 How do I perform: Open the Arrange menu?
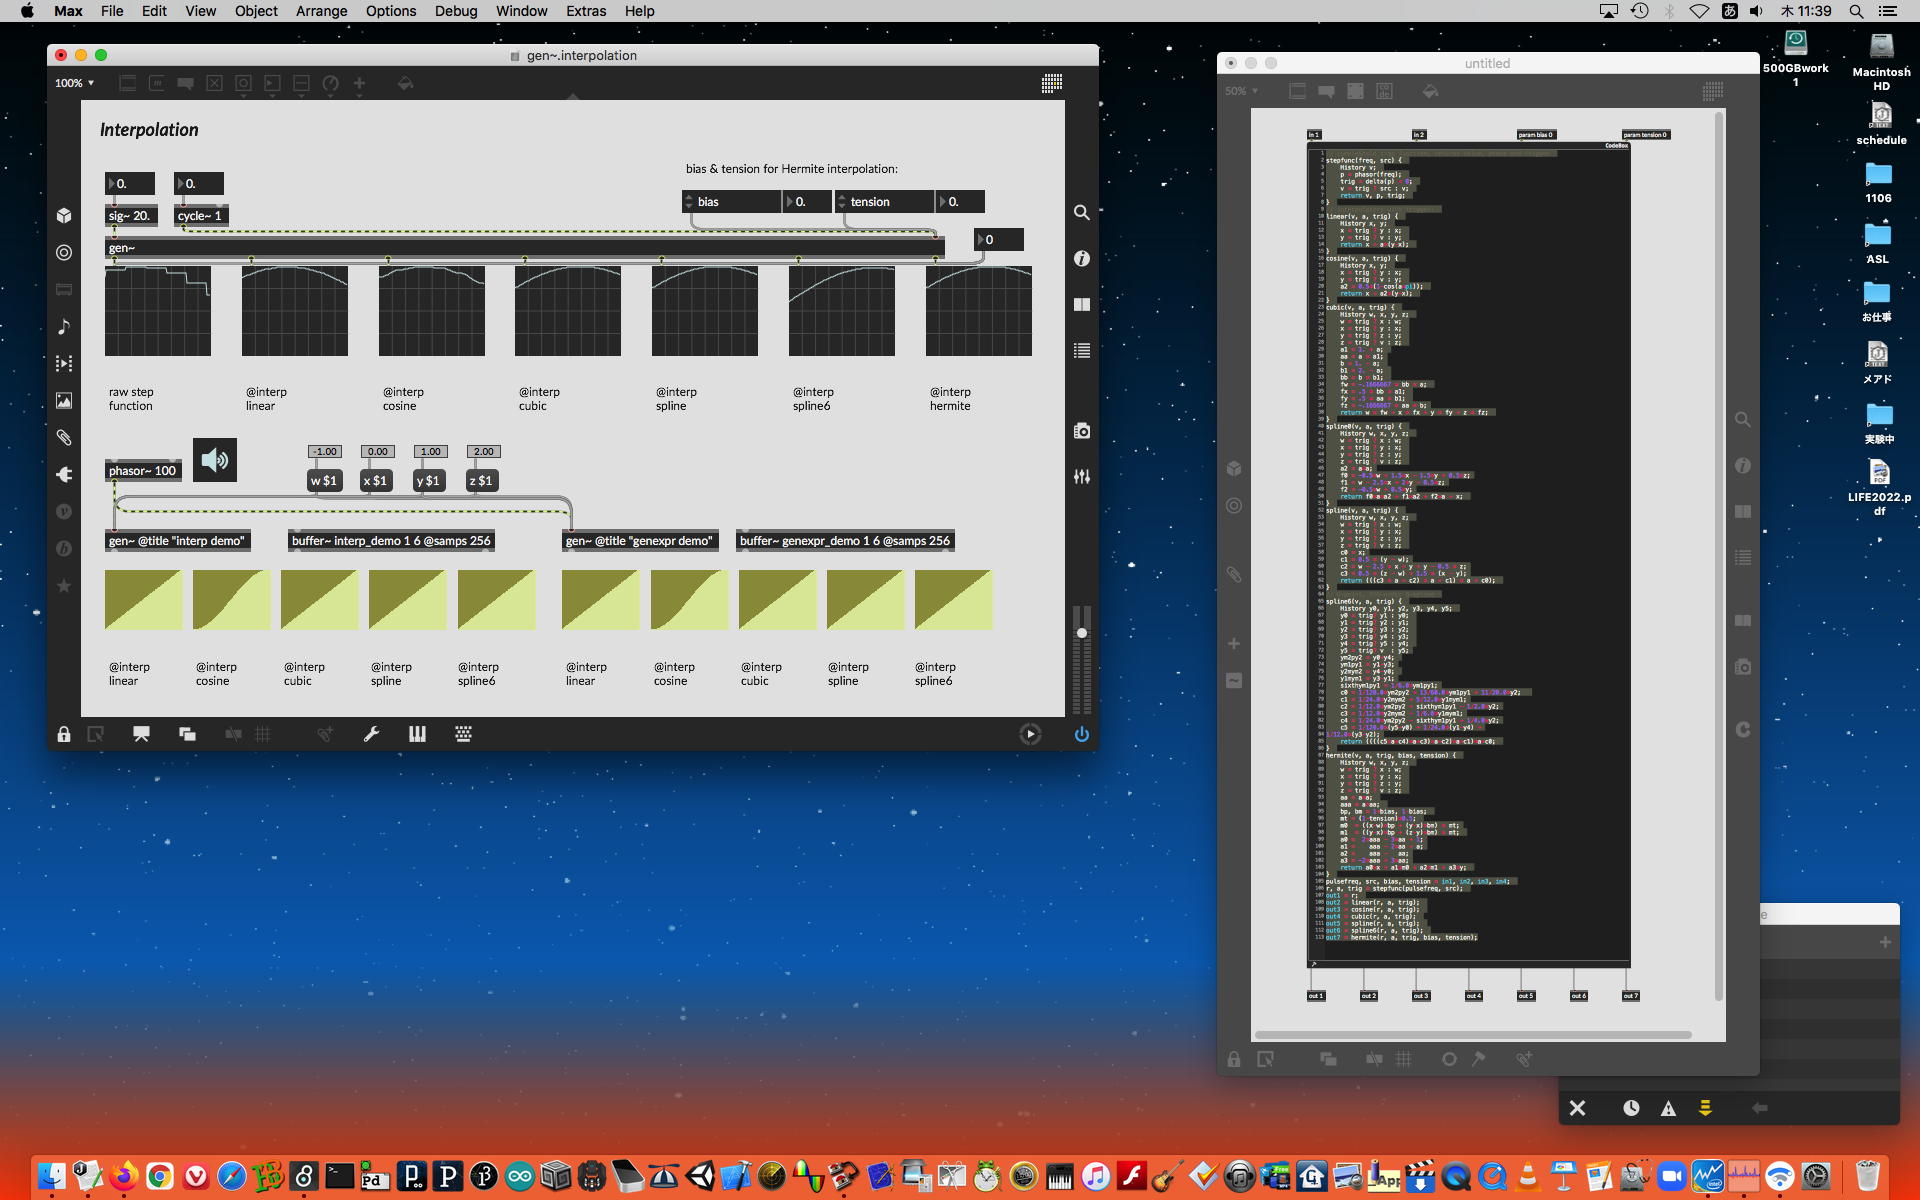pos(321,11)
